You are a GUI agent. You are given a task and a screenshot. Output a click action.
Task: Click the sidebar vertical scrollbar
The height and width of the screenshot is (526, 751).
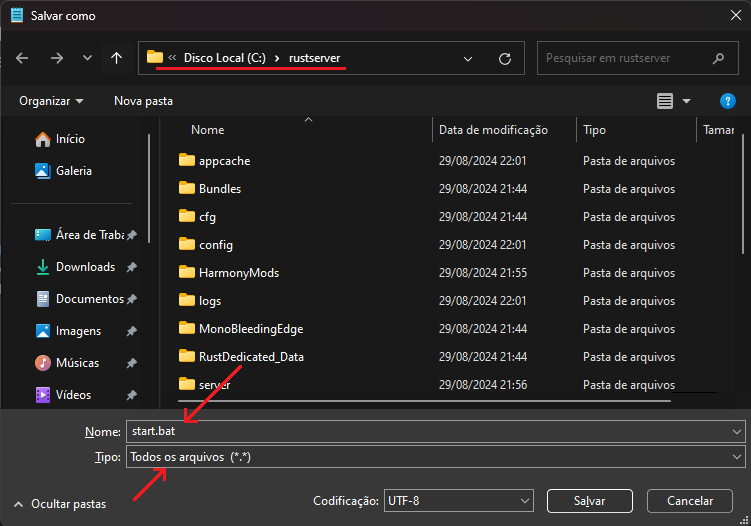click(x=149, y=188)
